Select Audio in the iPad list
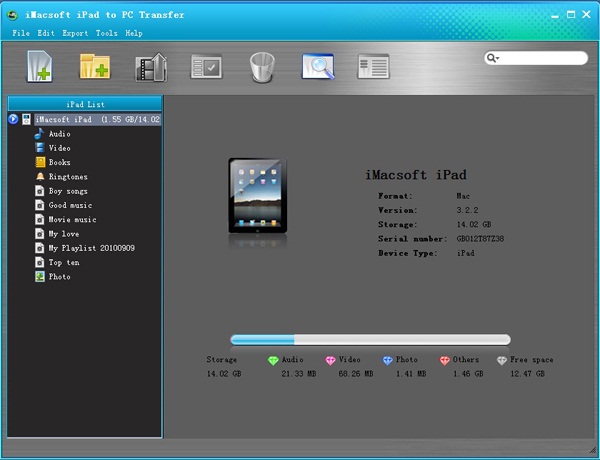Screen dimensions: 600x460 59,134
